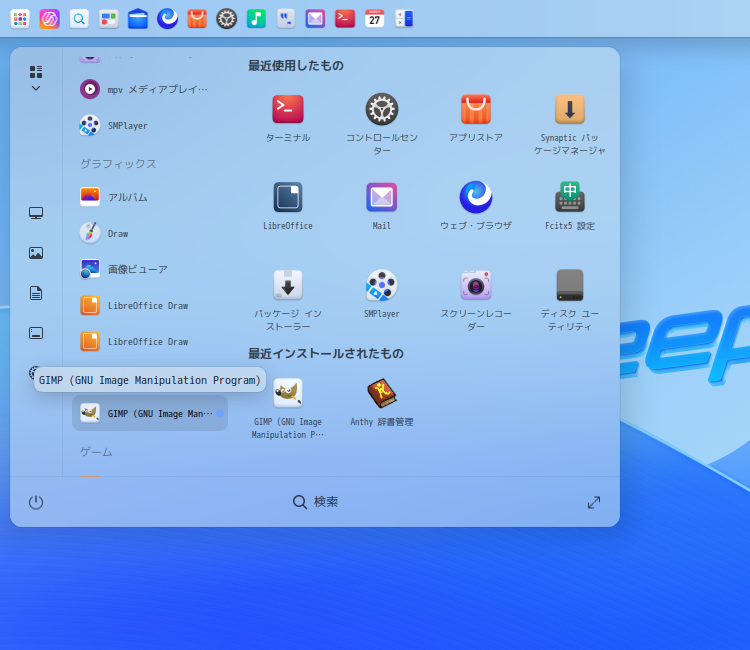Image resolution: width=750 pixels, height=650 pixels.
Task: Click the power button in the launcher
Action: tap(36, 502)
